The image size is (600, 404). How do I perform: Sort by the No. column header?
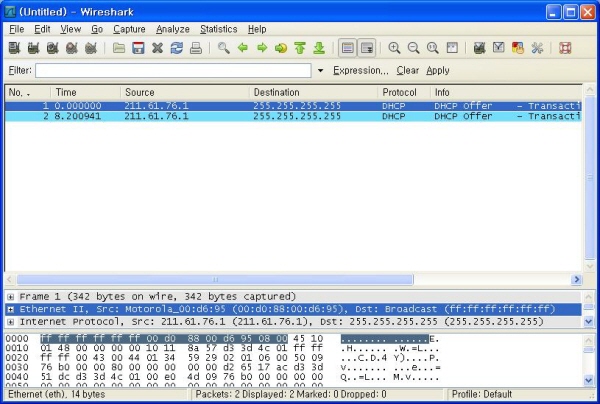(28, 93)
